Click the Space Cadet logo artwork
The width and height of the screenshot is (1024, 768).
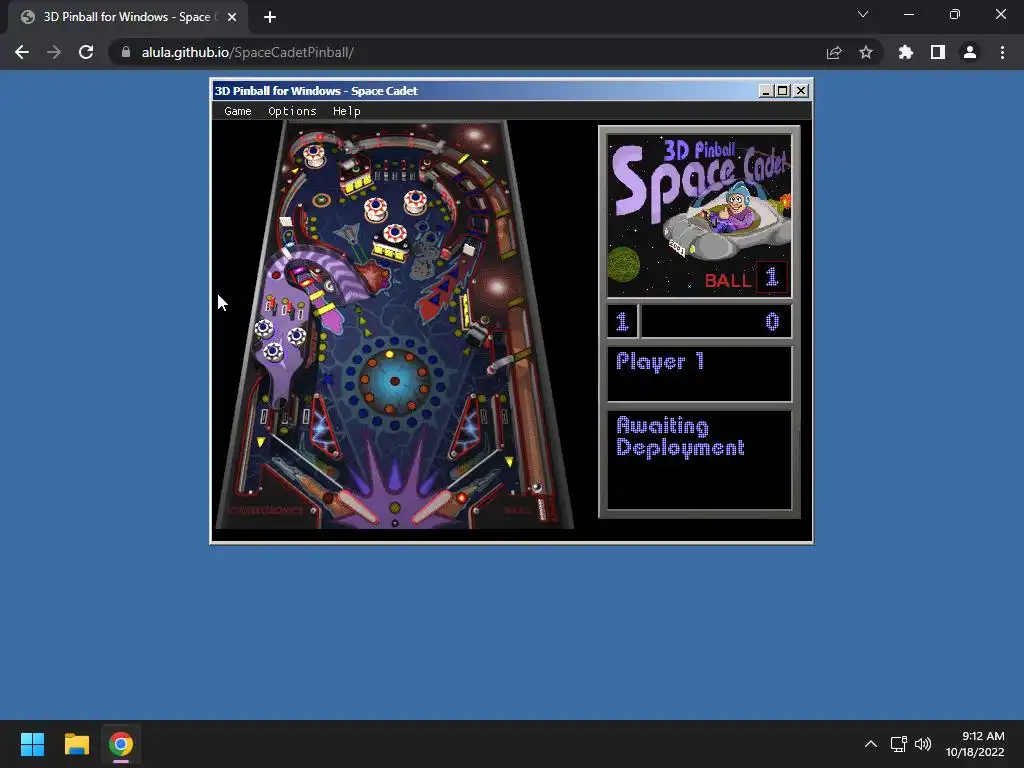tap(699, 216)
